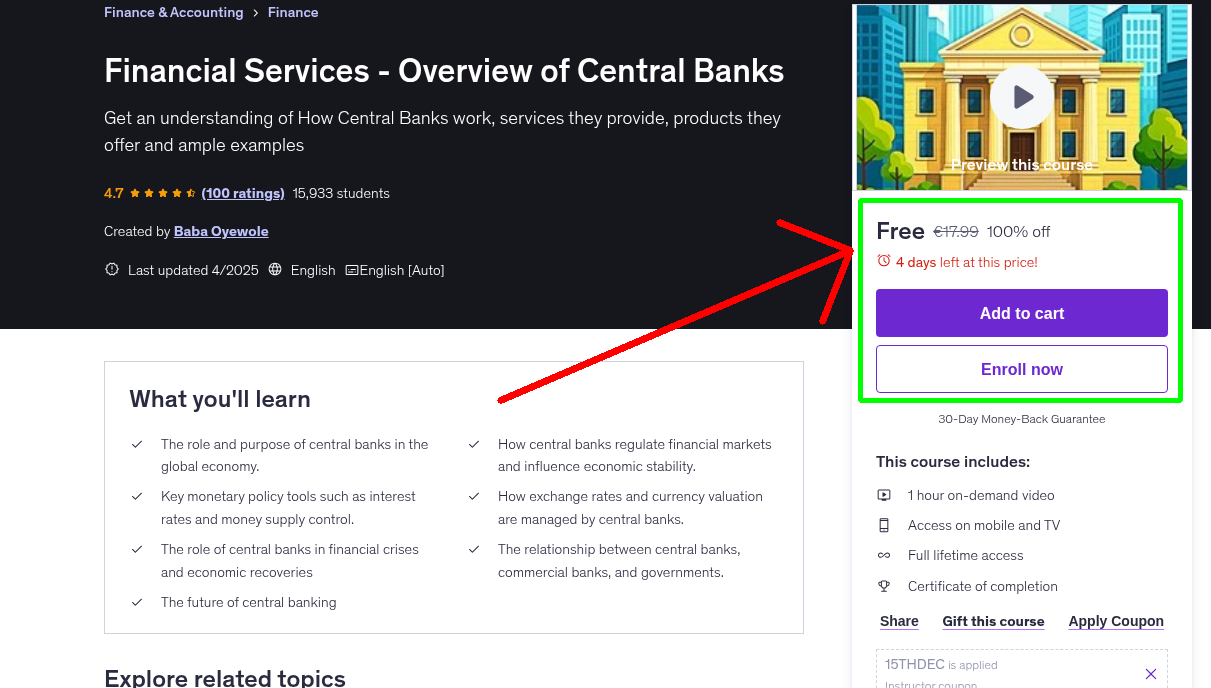Click the alarm clock icon near the price
Viewport: 1211px width, 688px height.
pyautogui.click(x=882, y=259)
